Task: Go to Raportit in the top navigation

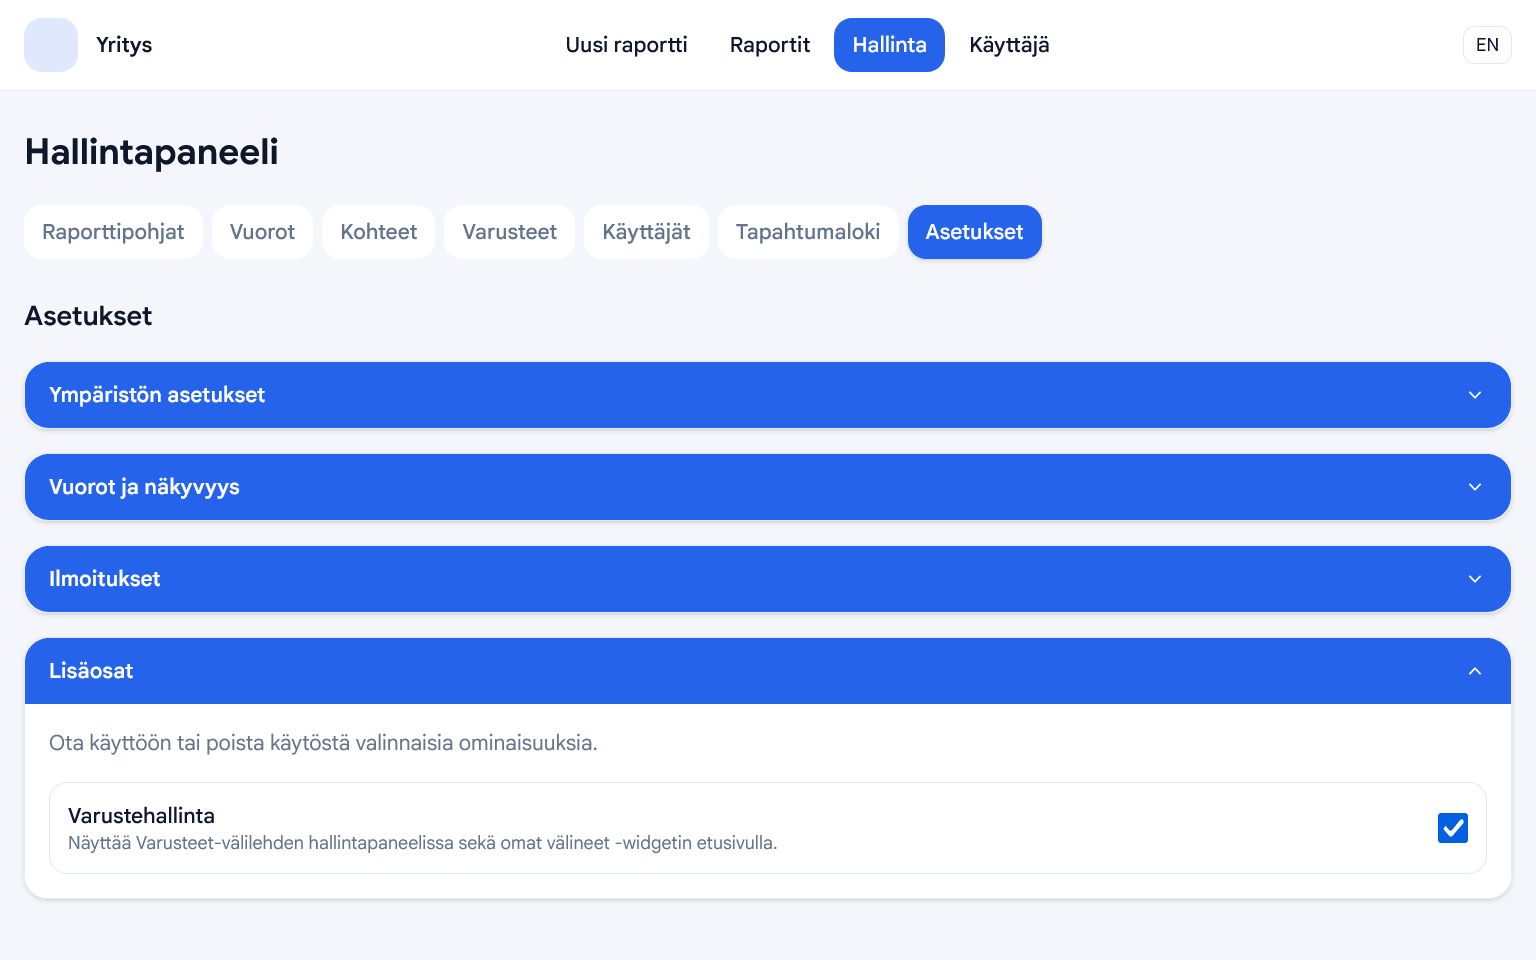Action: [x=770, y=45]
